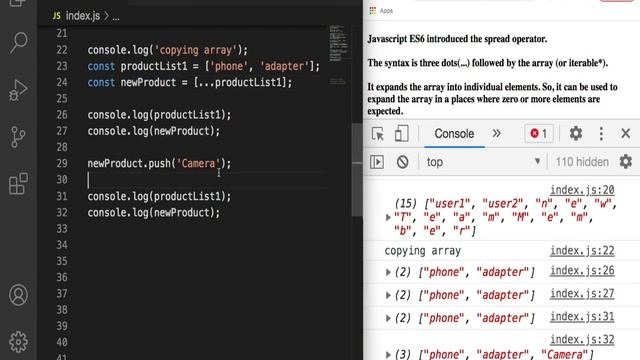The height and width of the screenshot is (360, 640).
Task: Click the JS file icon in breadcrumb
Action: 56,16
